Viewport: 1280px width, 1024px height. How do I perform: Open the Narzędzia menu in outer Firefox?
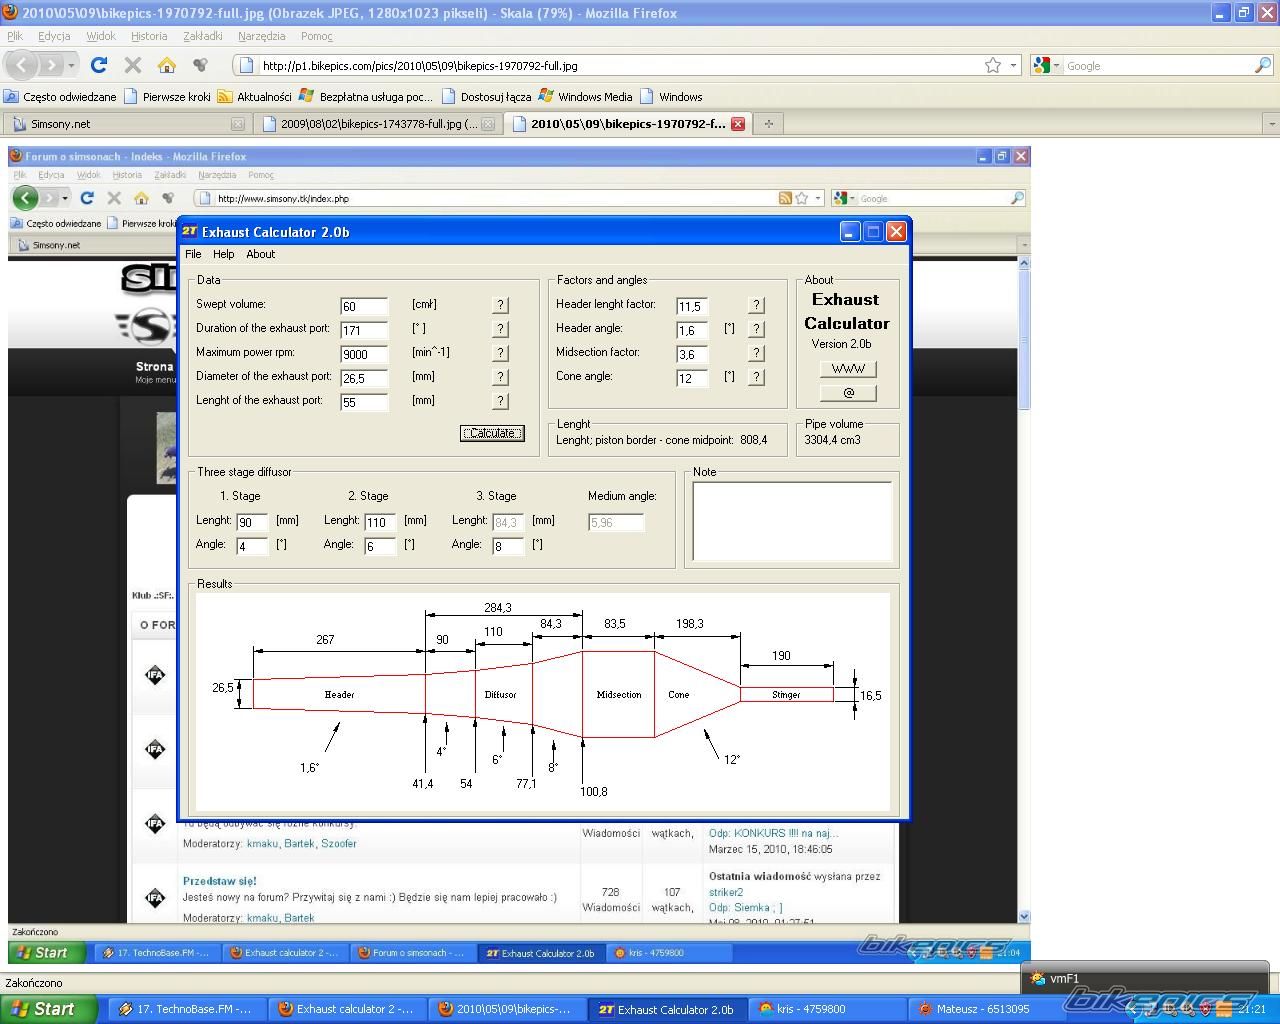[x=262, y=36]
